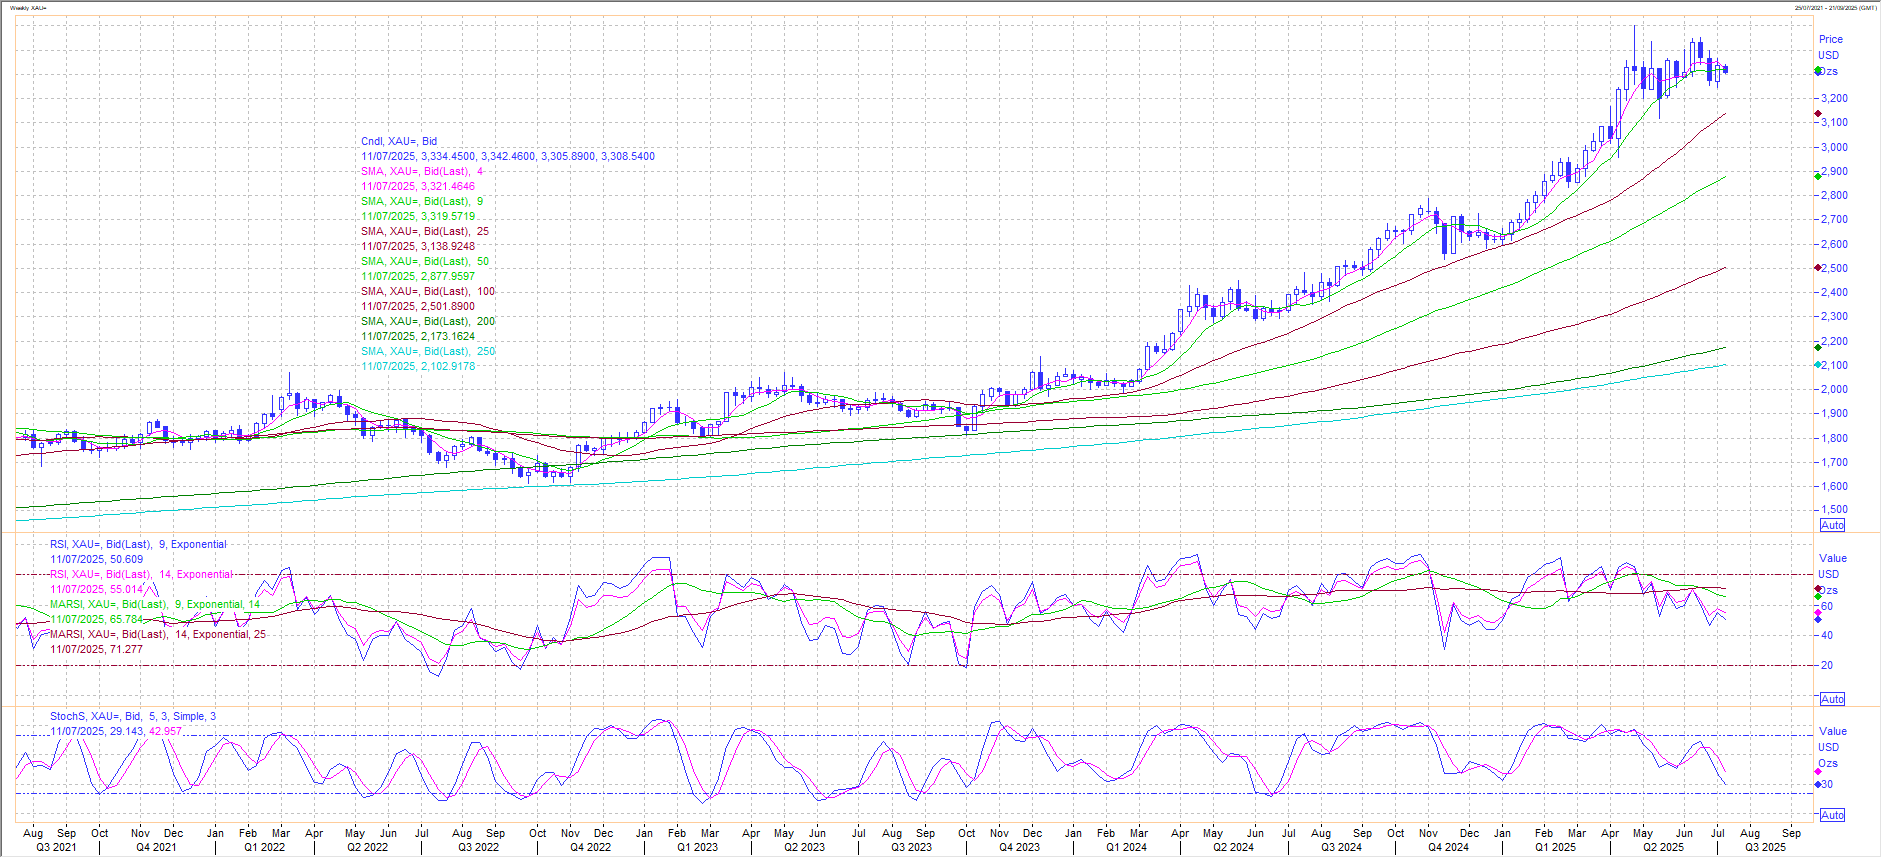Click the 'Weekly XAU=' chart title at the top left

(x=28, y=7)
